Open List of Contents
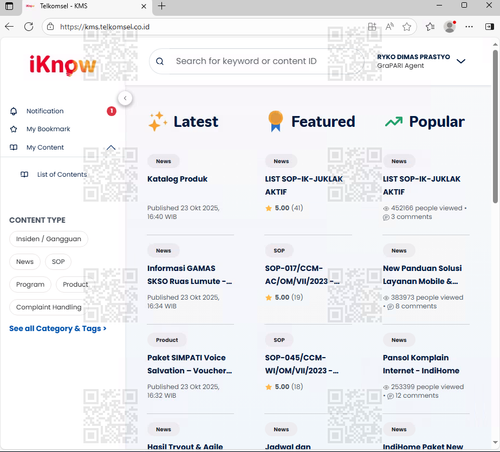Screen dimensions: 500x452 pos(62,174)
